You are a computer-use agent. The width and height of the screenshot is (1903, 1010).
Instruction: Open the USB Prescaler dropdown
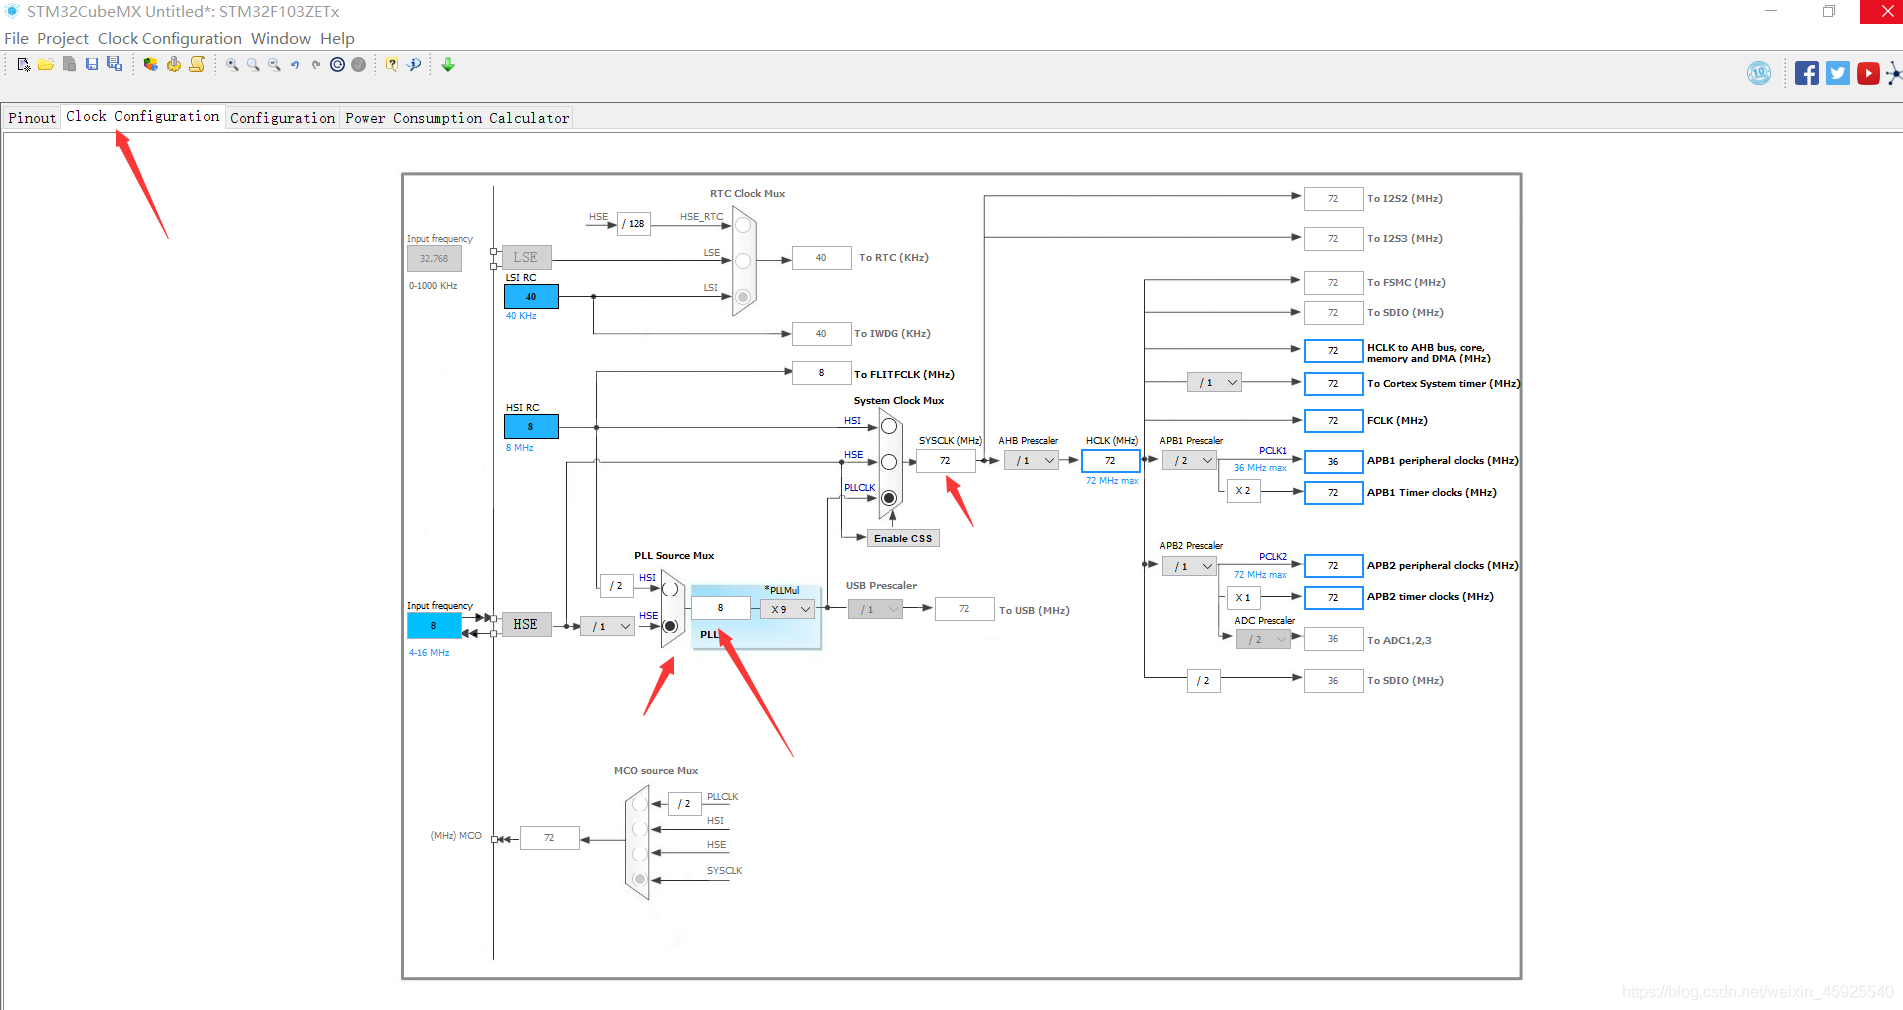[875, 609]
